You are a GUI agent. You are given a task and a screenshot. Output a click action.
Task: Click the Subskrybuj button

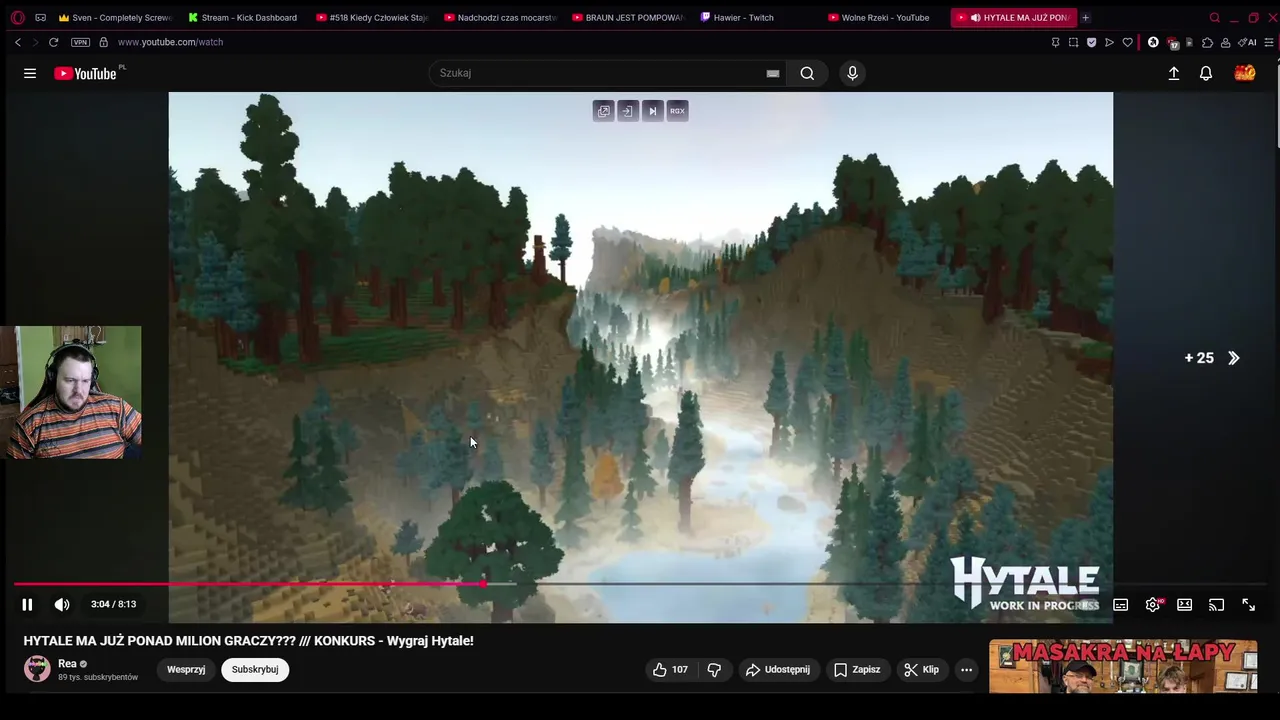[255, 669]
